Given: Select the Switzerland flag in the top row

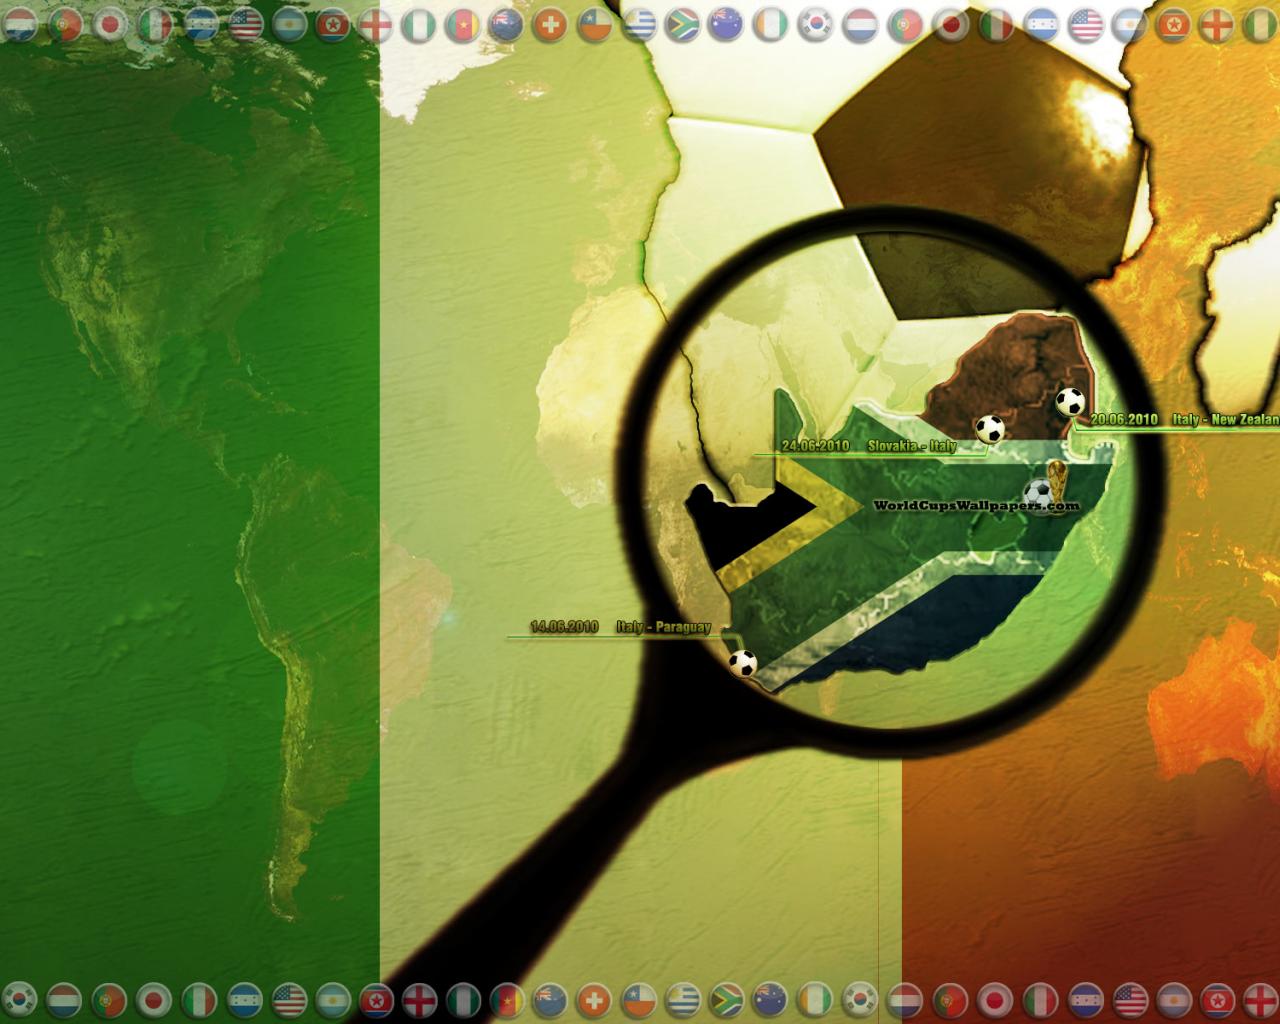Looking at the screenshot, I should click(549, 24).
